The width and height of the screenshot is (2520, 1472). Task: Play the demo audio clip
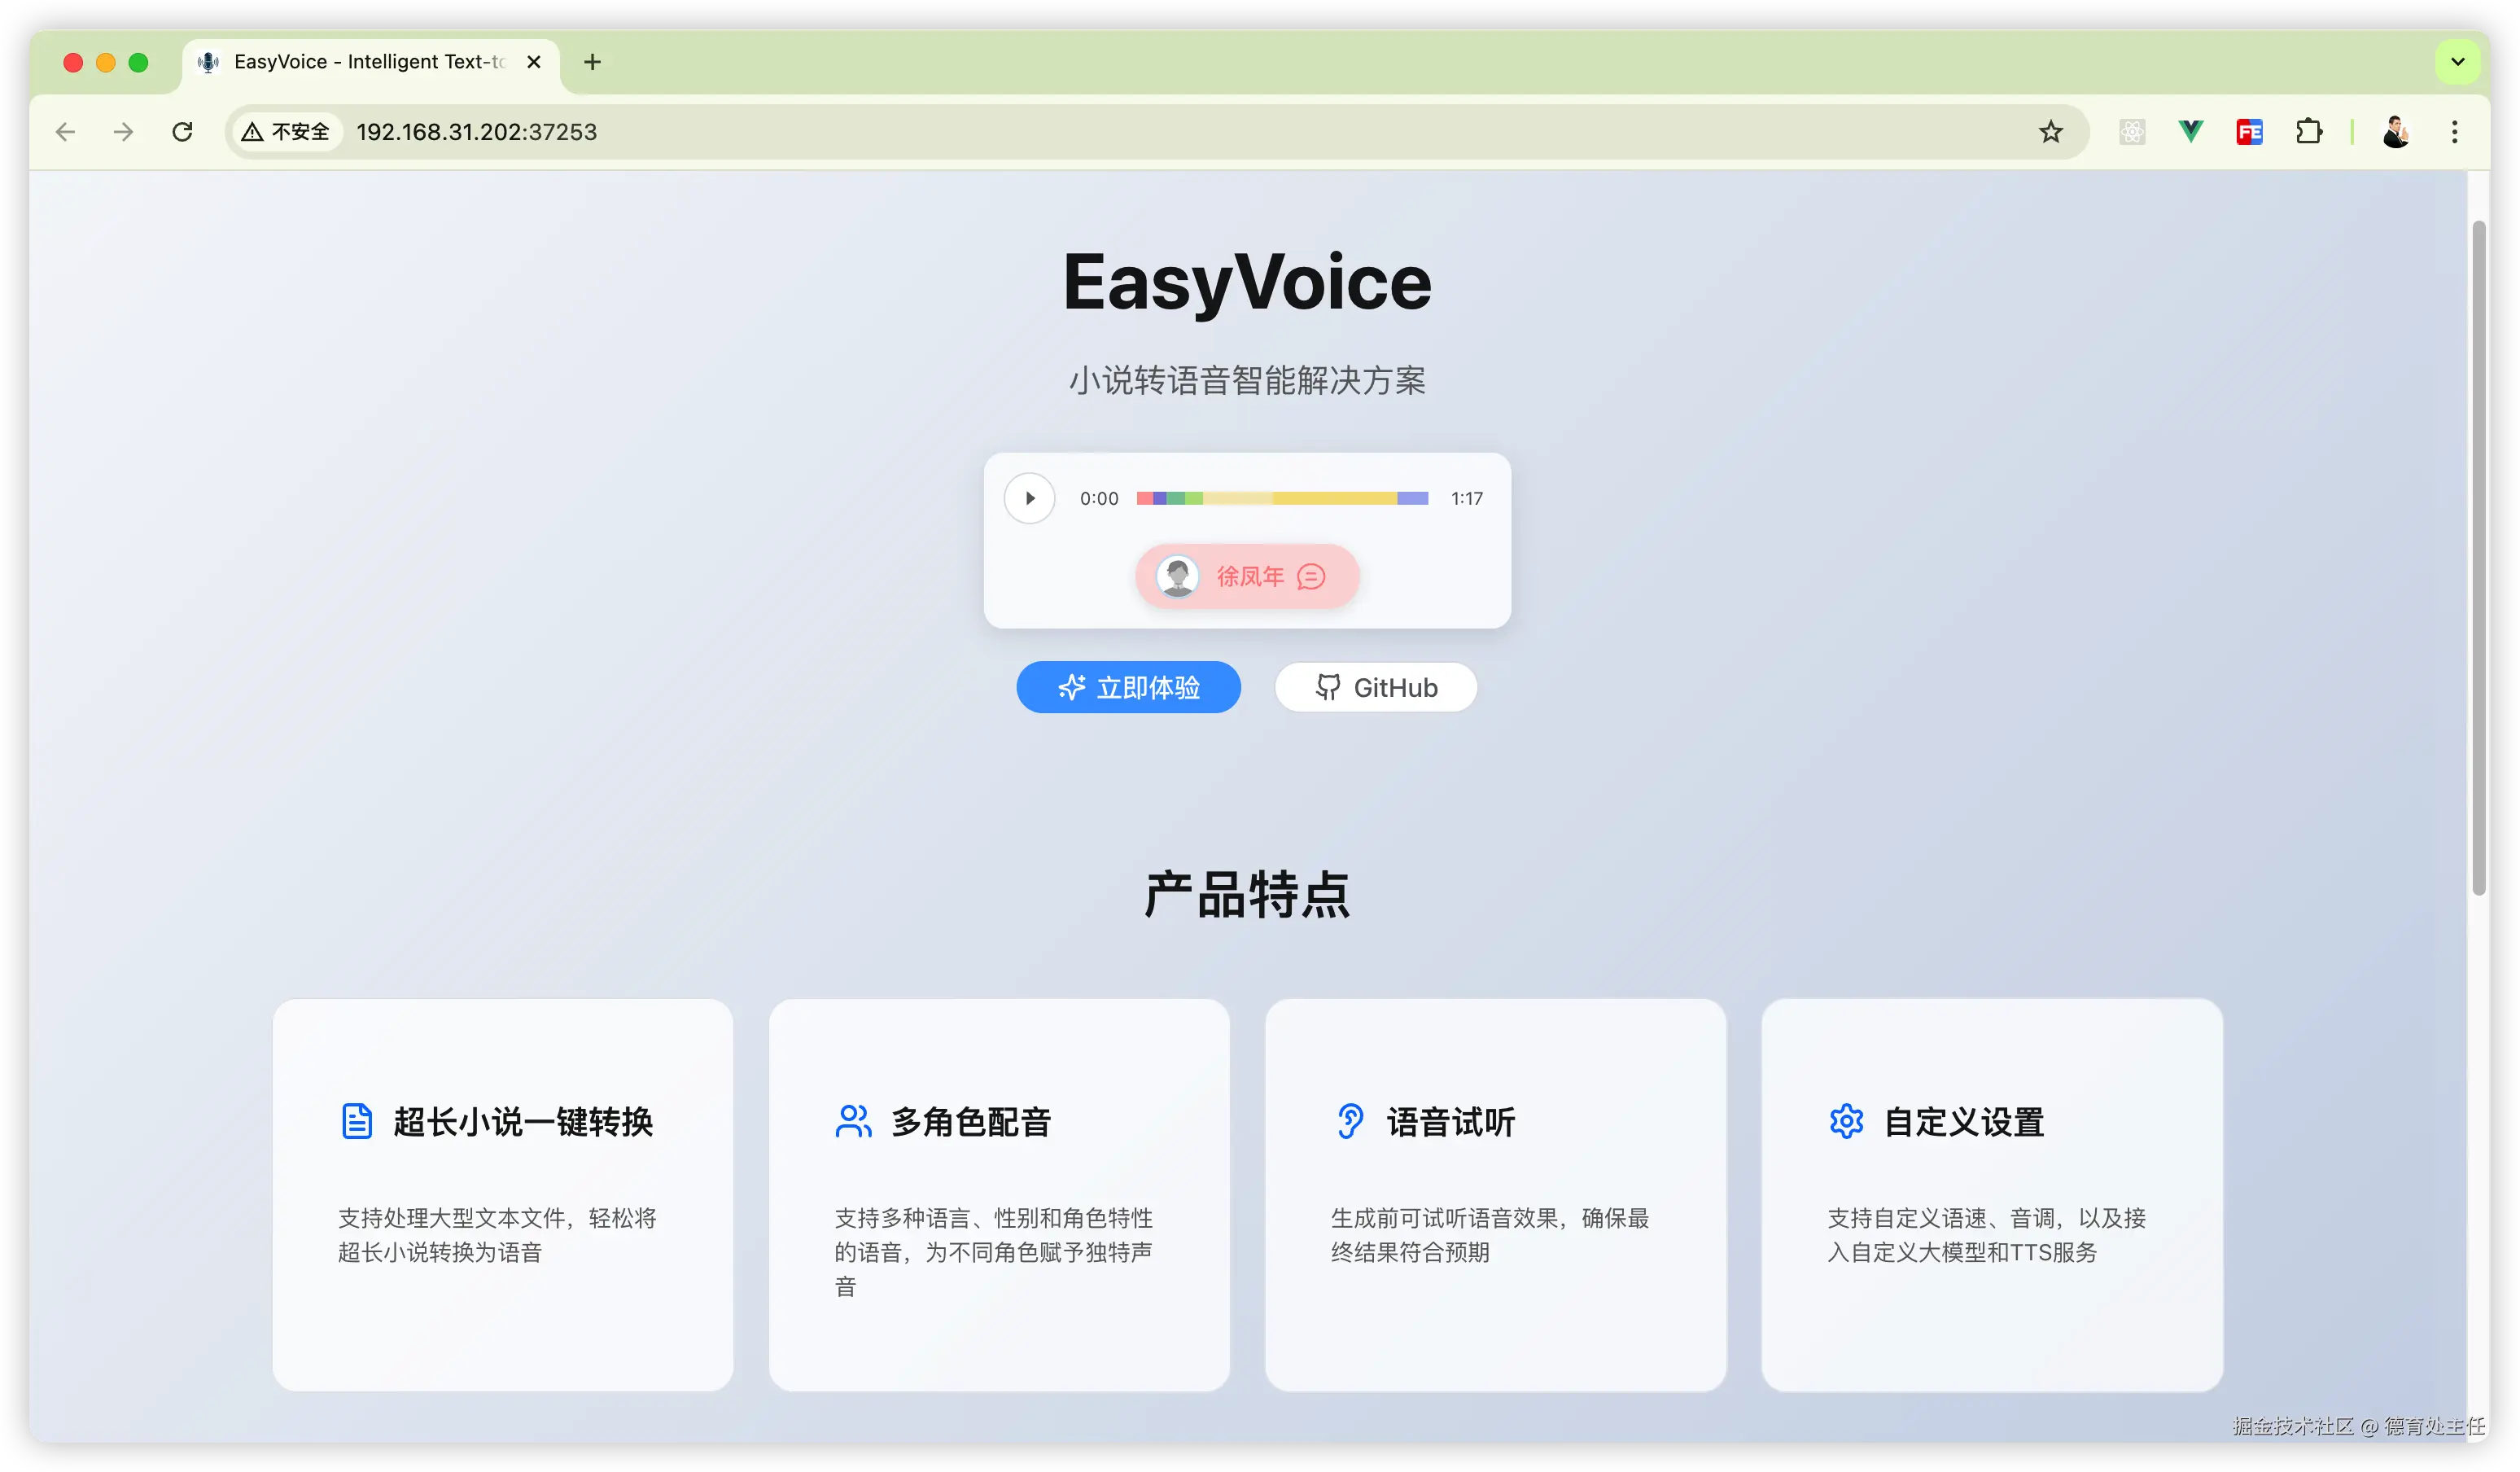tap(1029, 498)
